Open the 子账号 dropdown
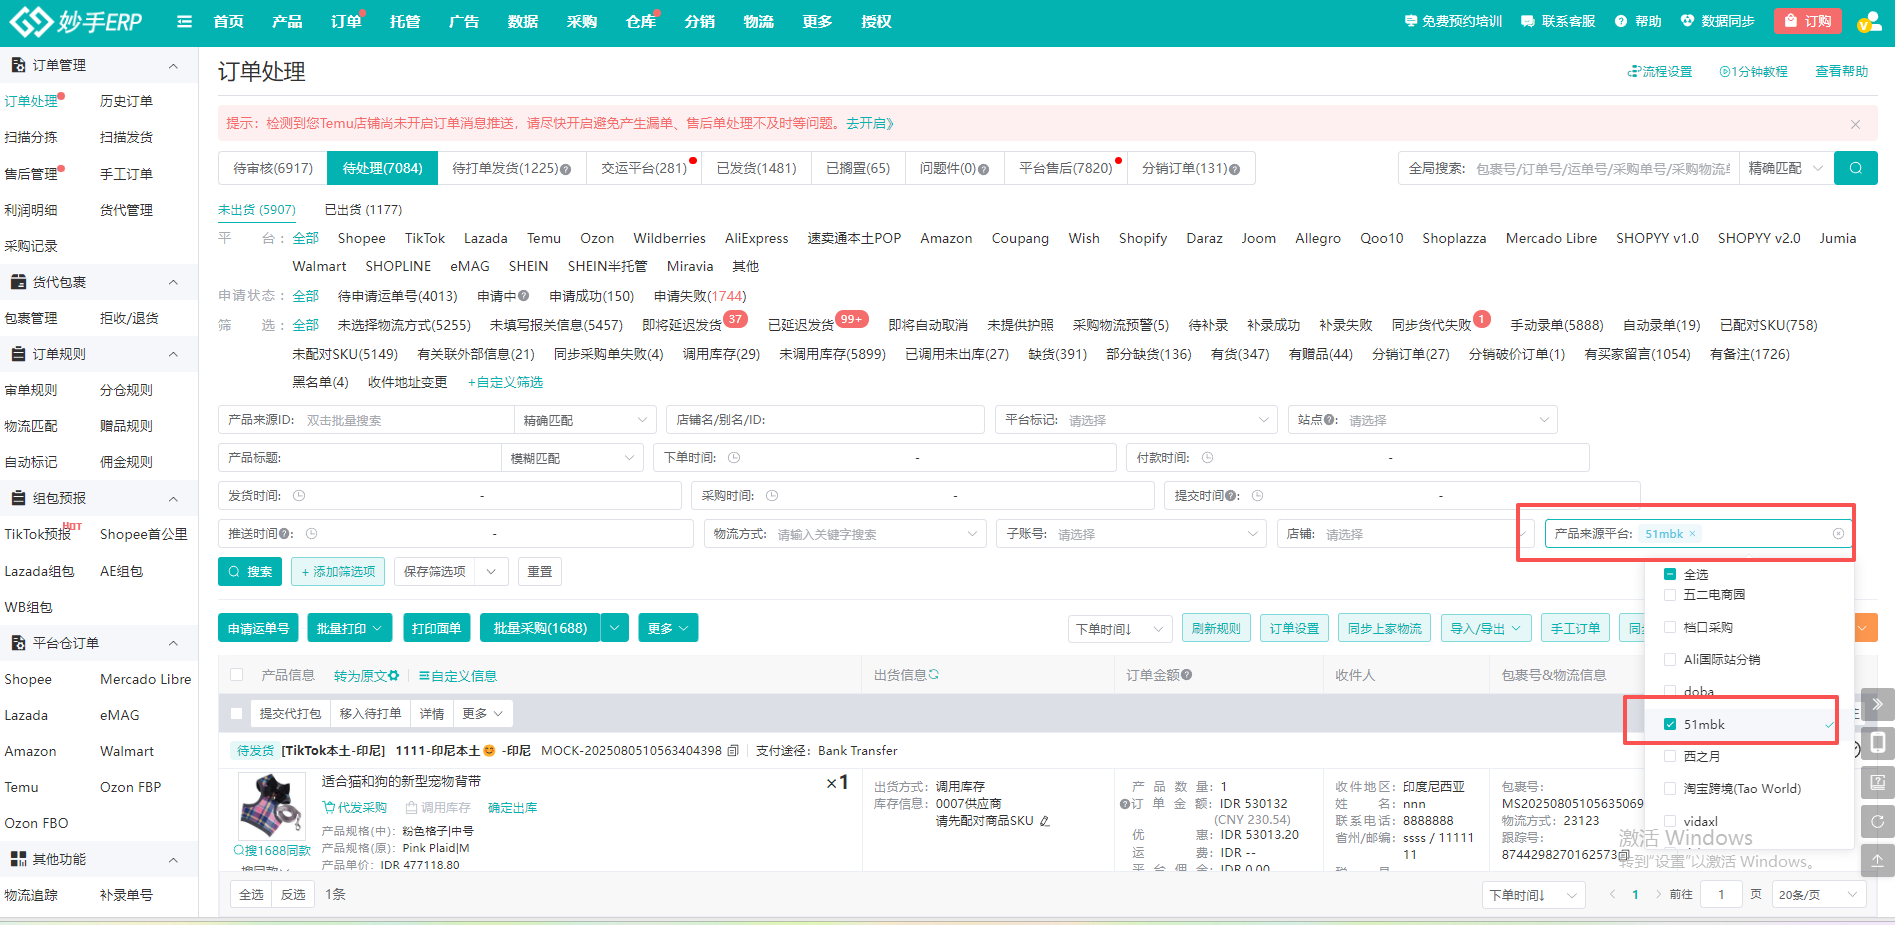 [1131, 534]
